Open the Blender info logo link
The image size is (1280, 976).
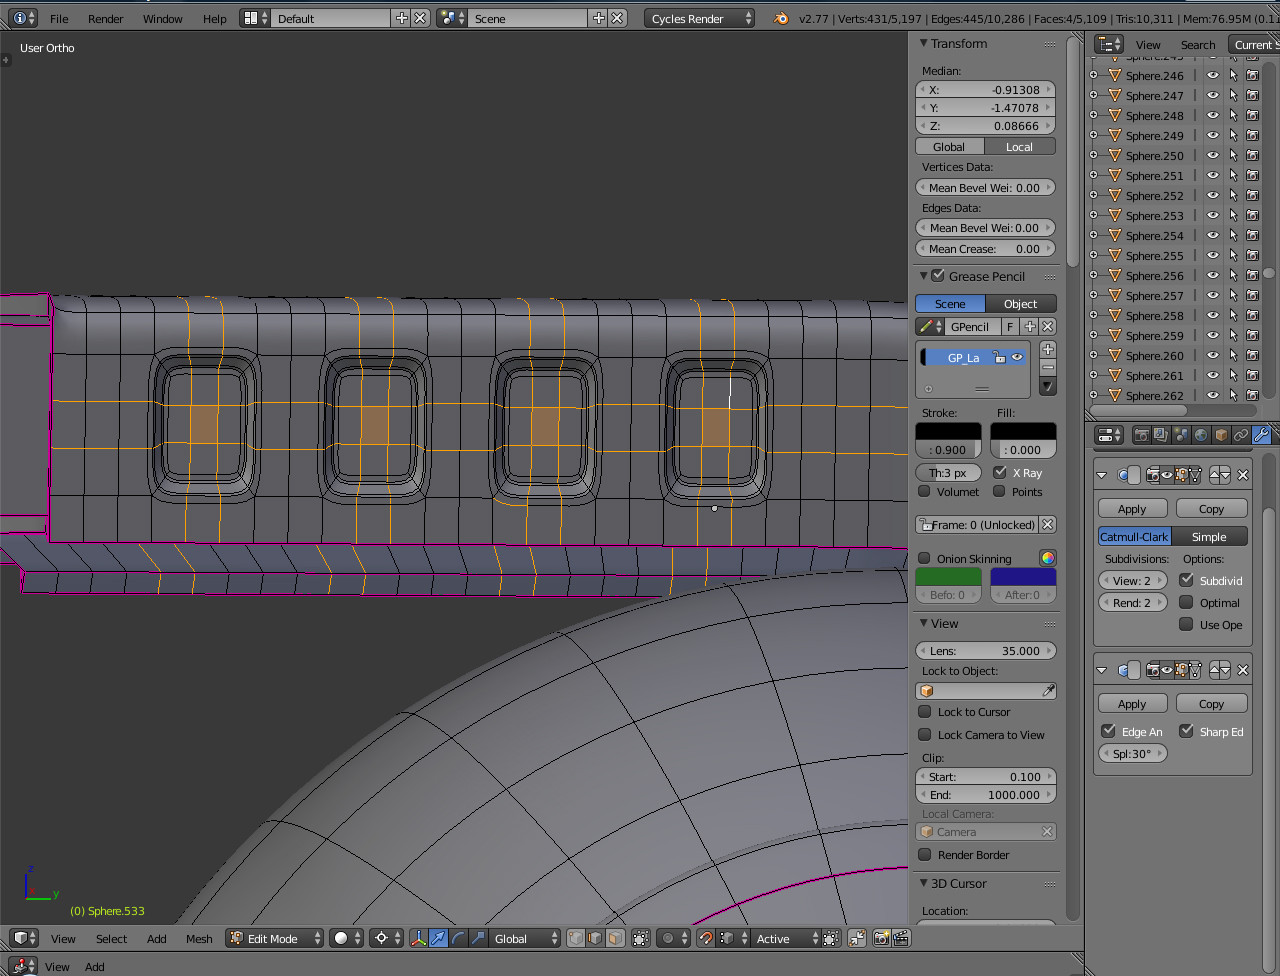[x=781, y=18]
